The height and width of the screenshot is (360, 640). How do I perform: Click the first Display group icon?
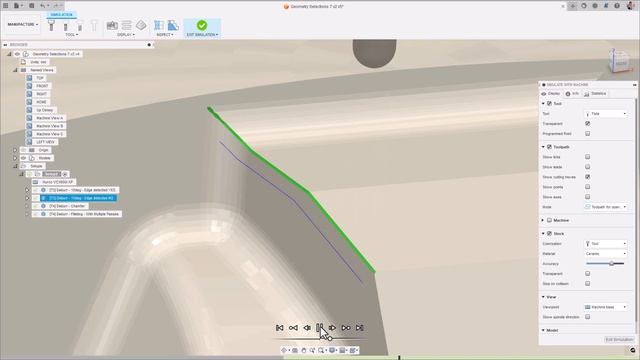[112, 25]
